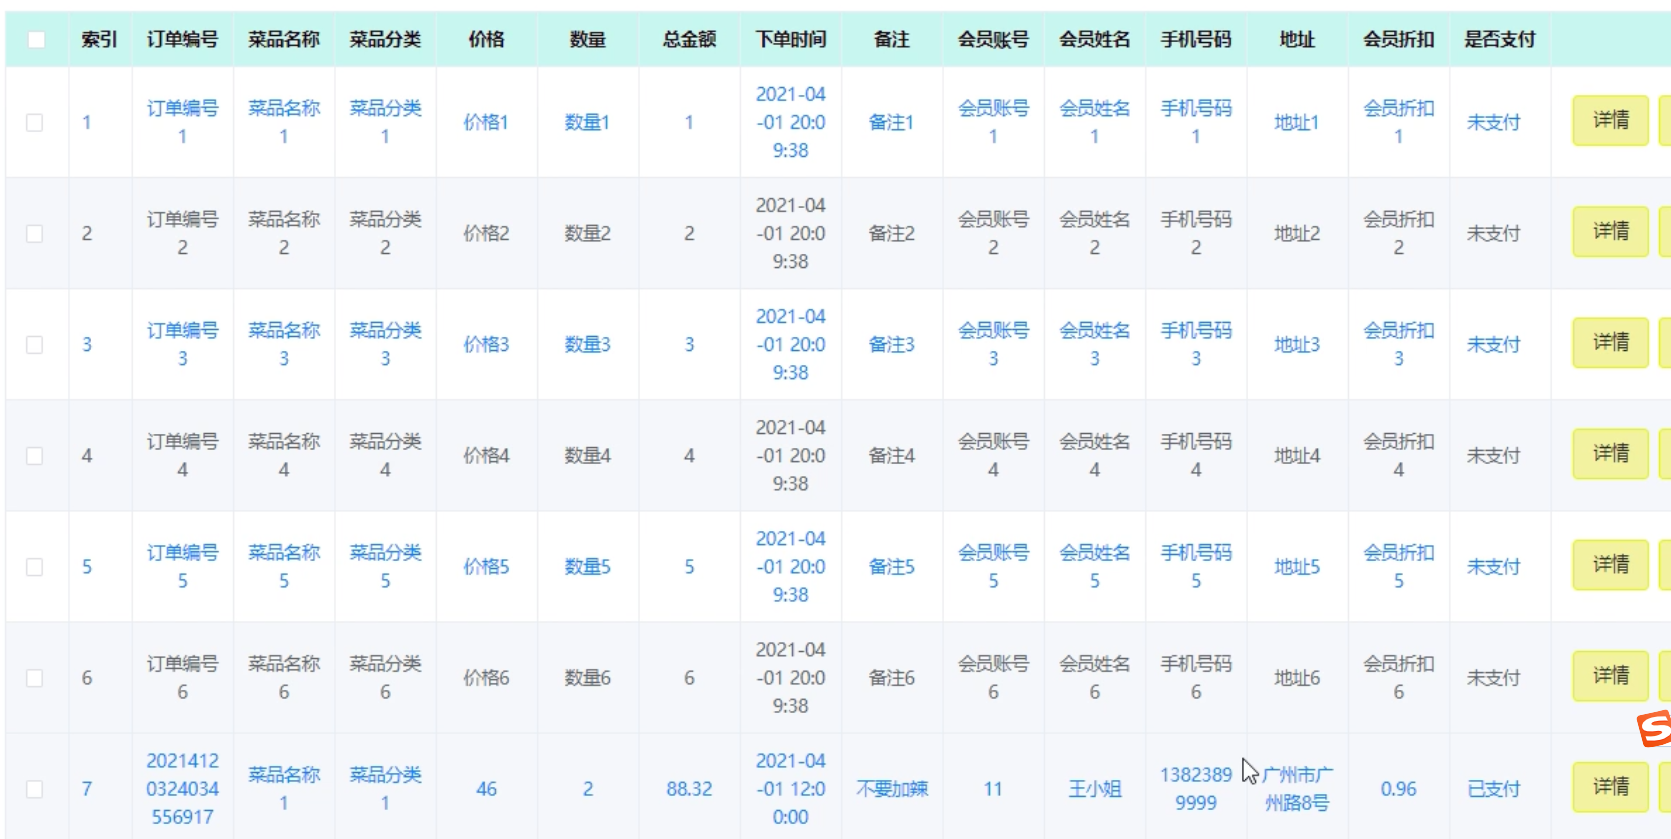1671x839 pixels.
Task: Click the 2021-04-01 12:00:00 order time
Action: (x=790, y=789)
